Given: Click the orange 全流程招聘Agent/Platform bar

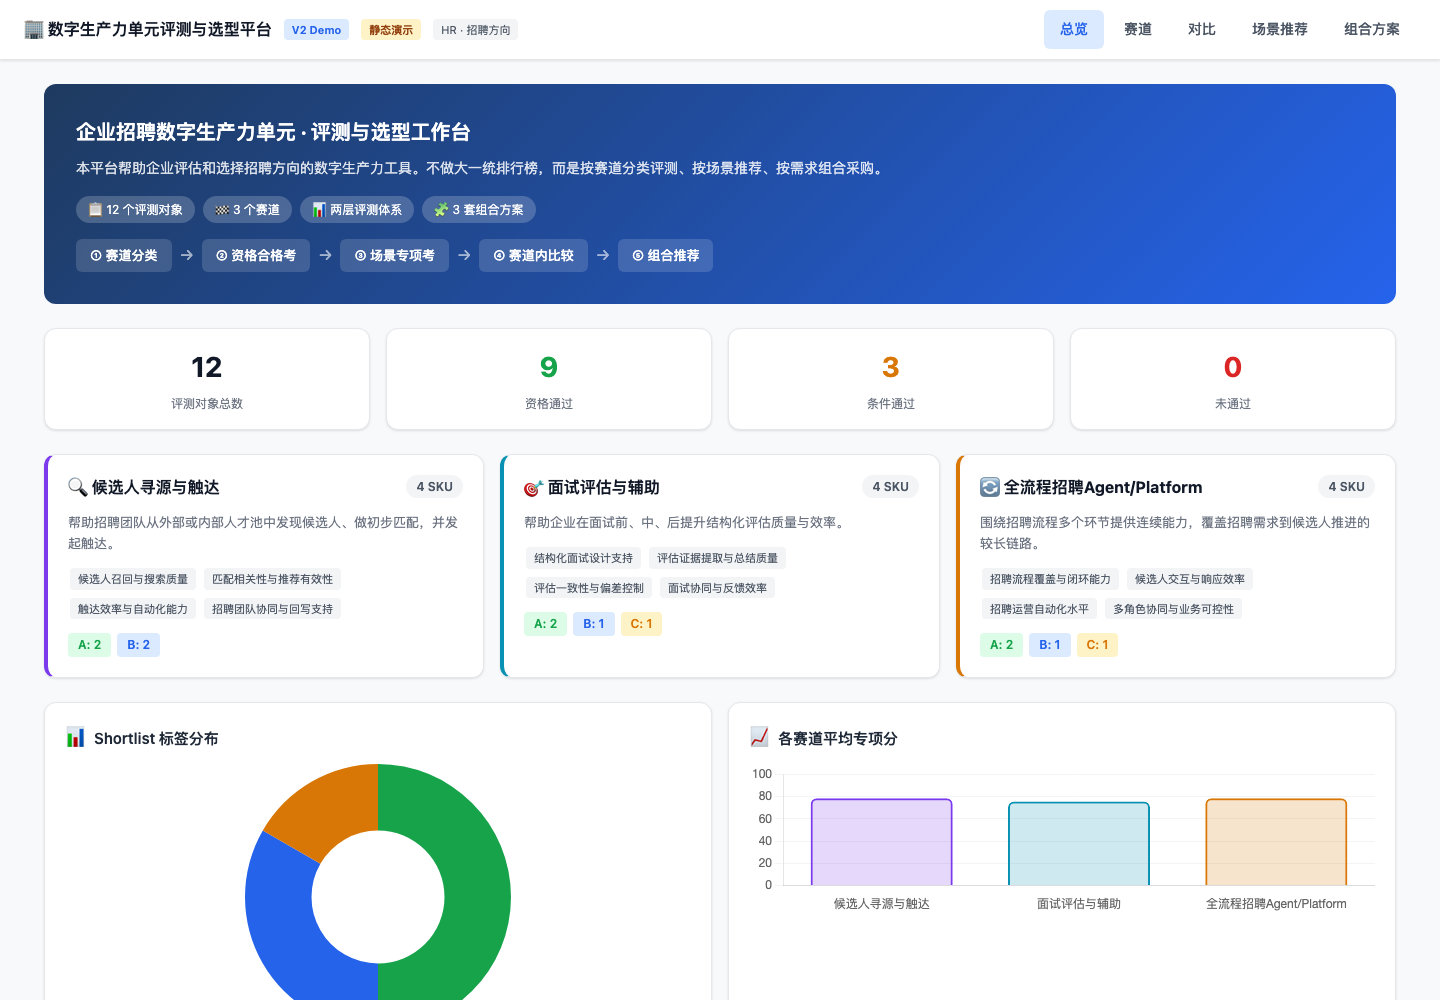Looking at the screenshot, I should (x=1276, y=842).
